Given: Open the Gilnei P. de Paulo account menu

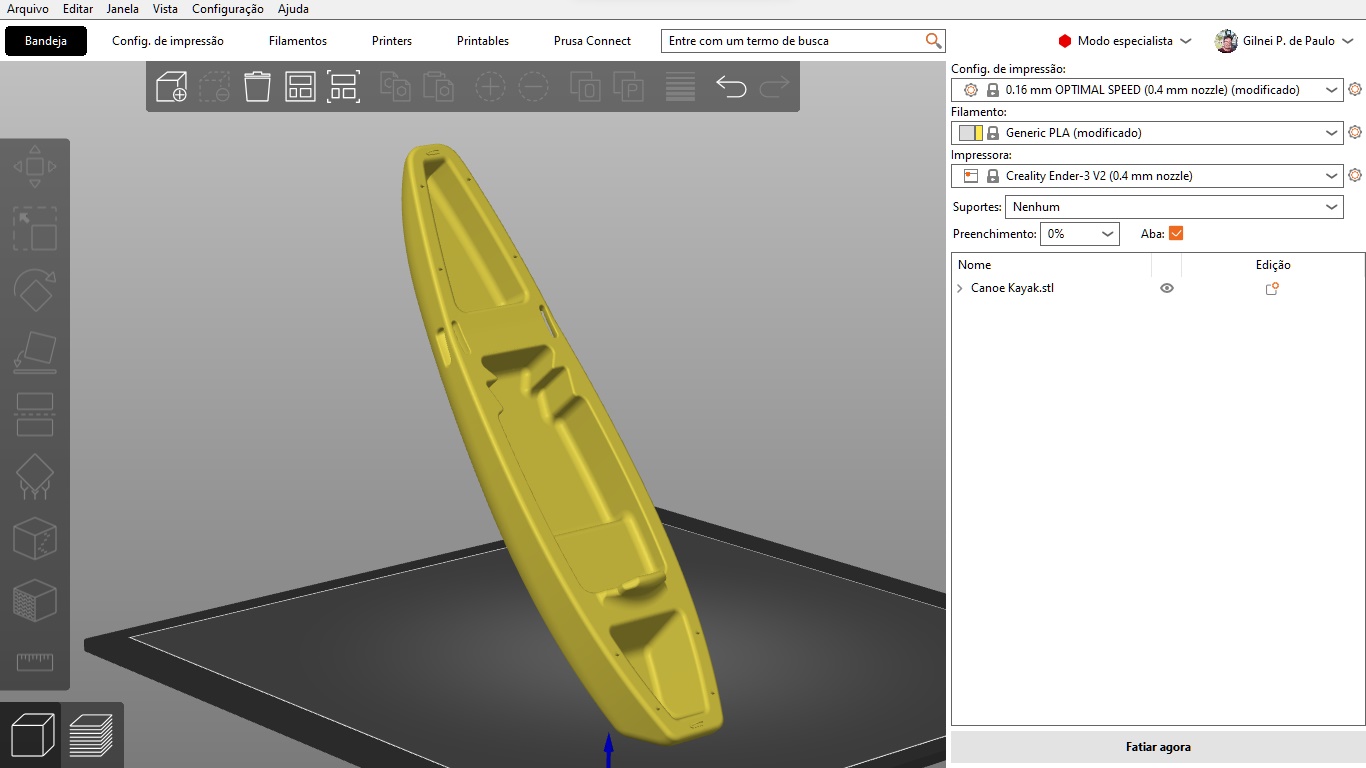Looking at the screenshot, I should click(1284, 41).
